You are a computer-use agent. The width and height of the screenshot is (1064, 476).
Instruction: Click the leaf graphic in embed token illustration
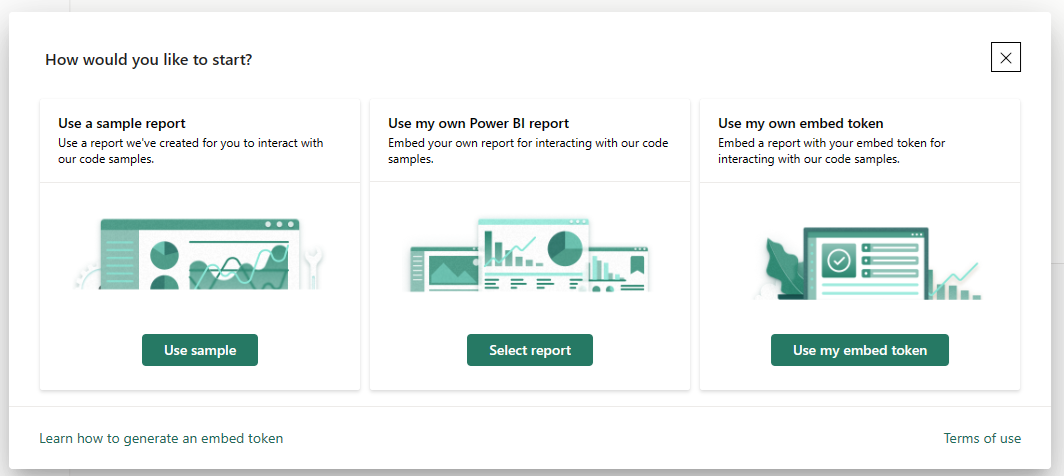[x=782, y=267]
